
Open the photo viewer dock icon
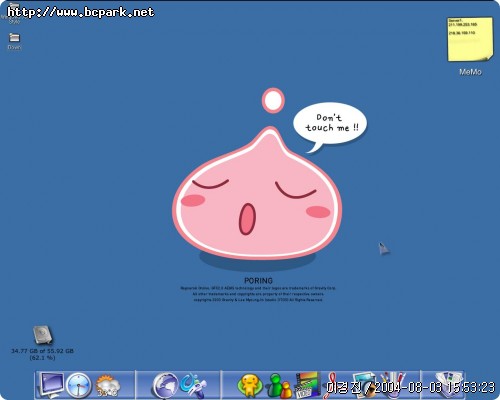[363, 385]
